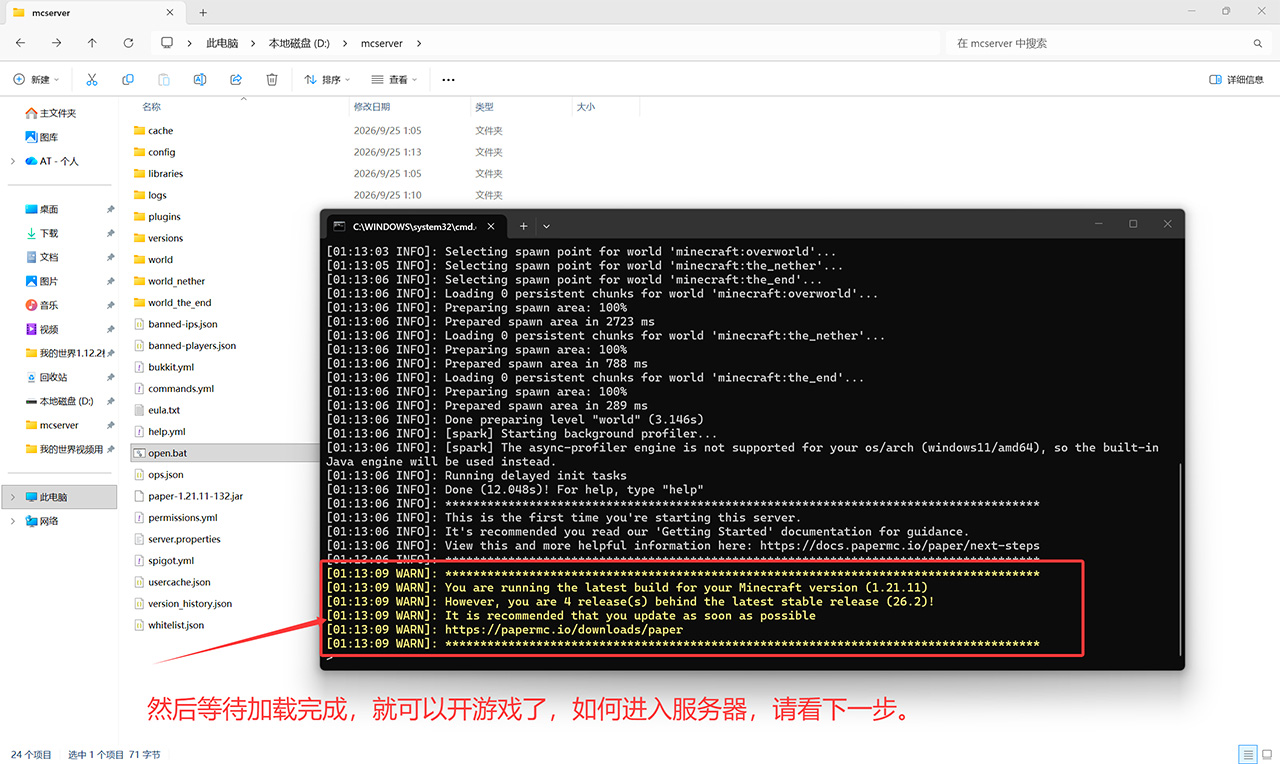Go up one folder level arrow
1280x764 pixels.
(x=92, y=43)
